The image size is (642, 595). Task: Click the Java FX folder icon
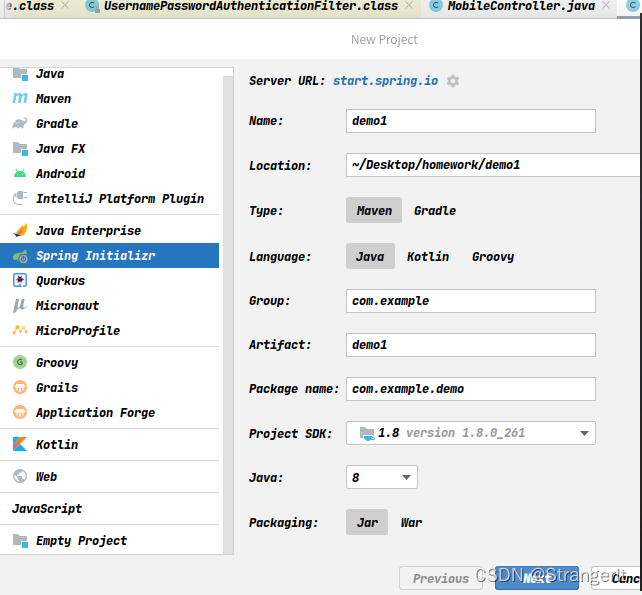[x=20, y=149]
